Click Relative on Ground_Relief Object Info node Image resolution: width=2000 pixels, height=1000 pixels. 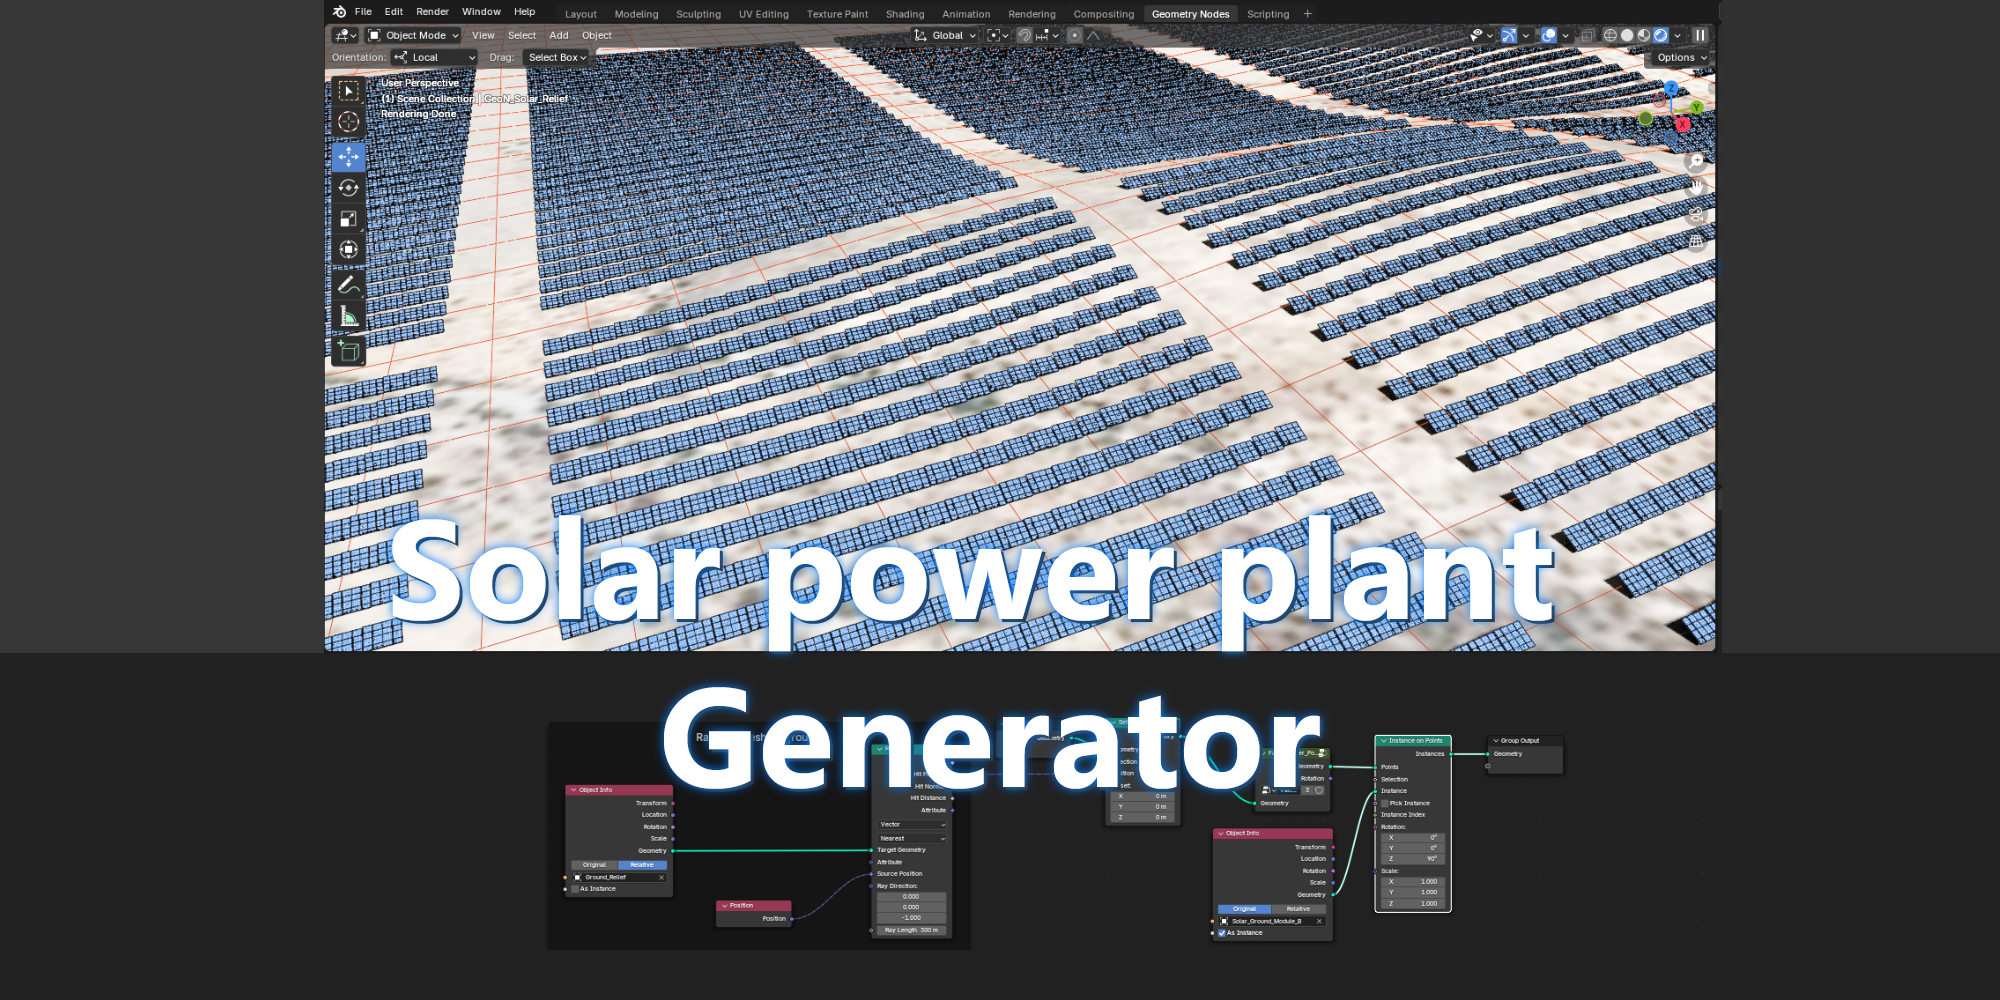[x=642, y=865]
